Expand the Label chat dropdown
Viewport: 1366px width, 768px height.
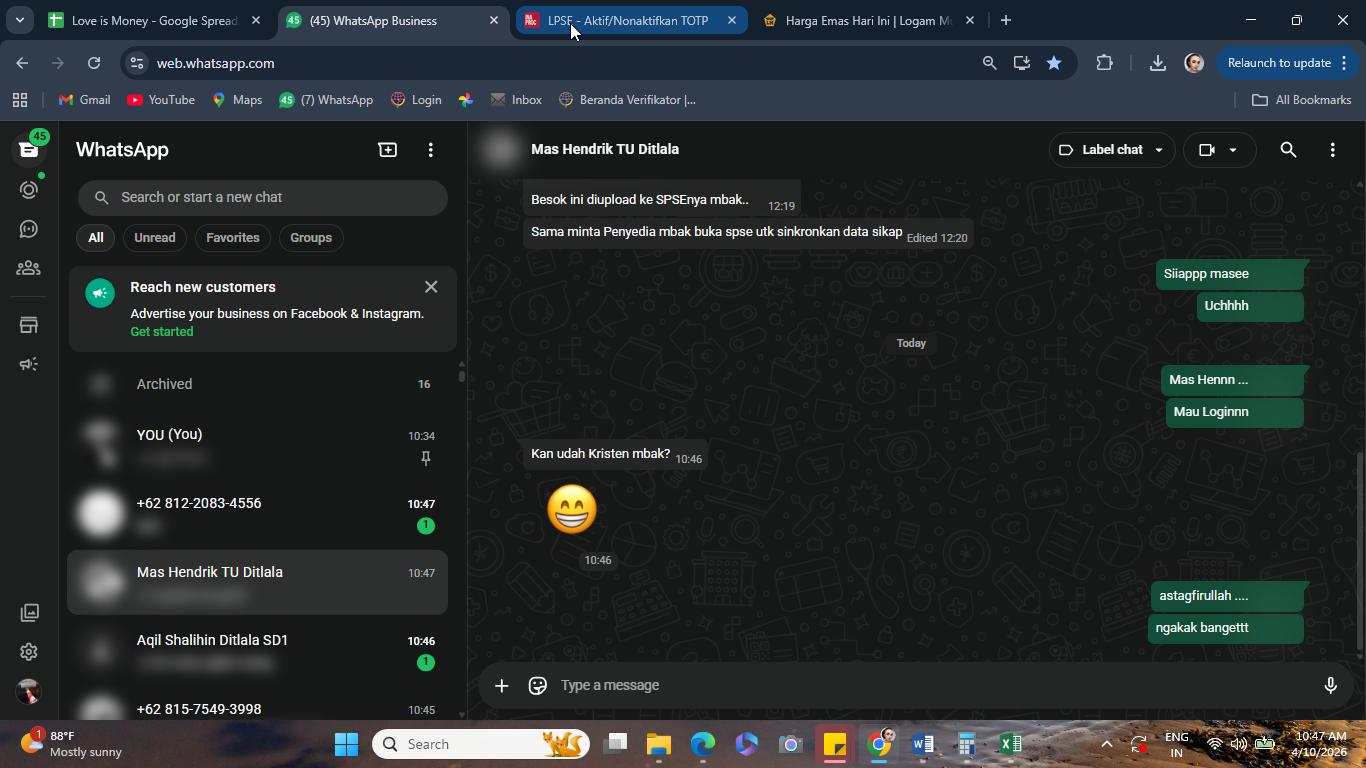tap(1111, 150)
